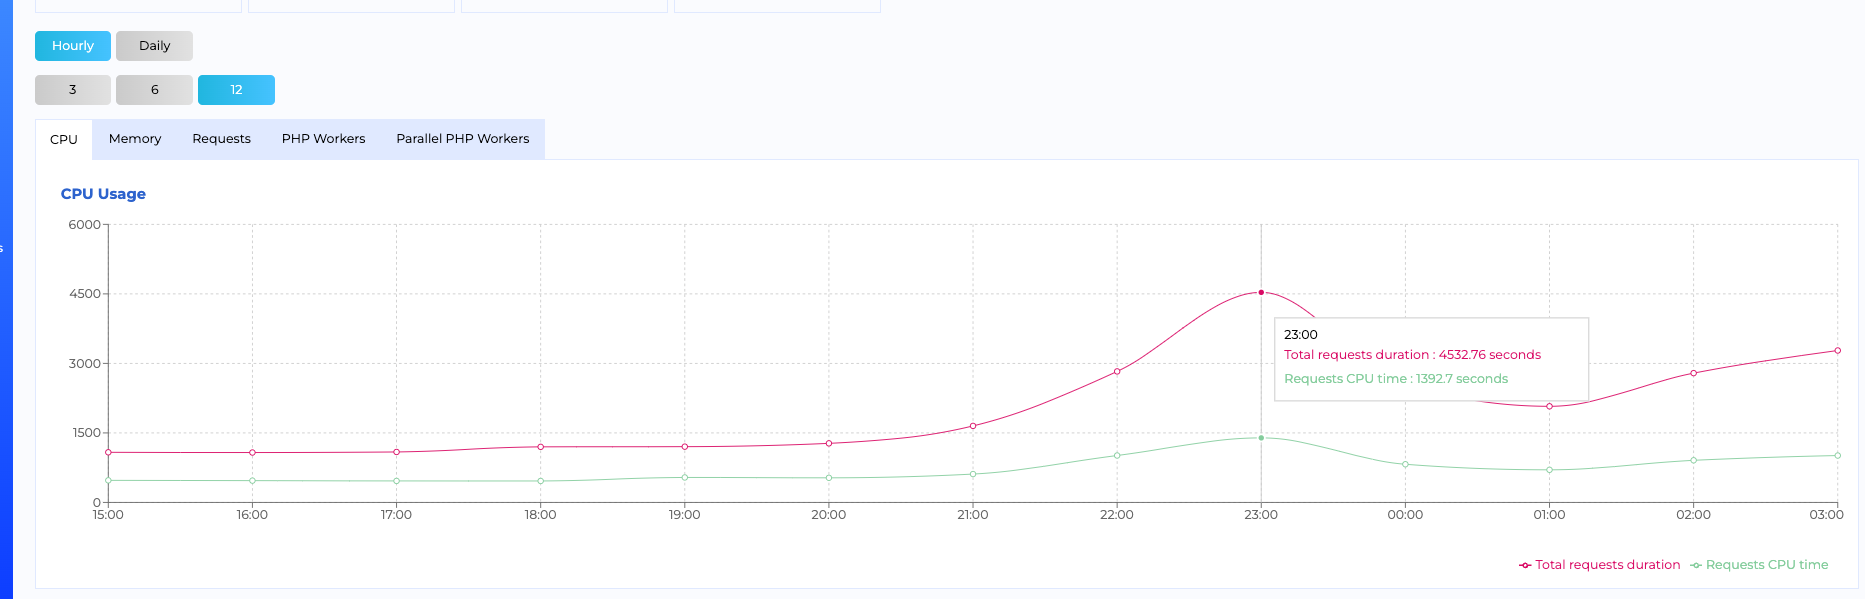Image resolution: width=1865 pixels, height=599 pixels.
Task: Open the Parallel PHP Workers tab
Action: [x=462, y=139]
